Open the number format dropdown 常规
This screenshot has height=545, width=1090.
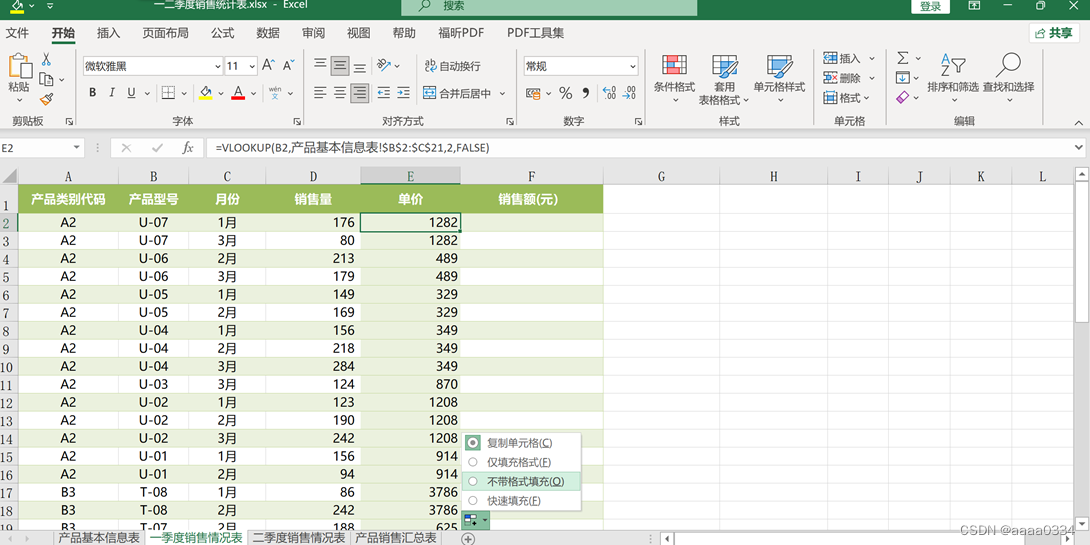tap(633, 66)
